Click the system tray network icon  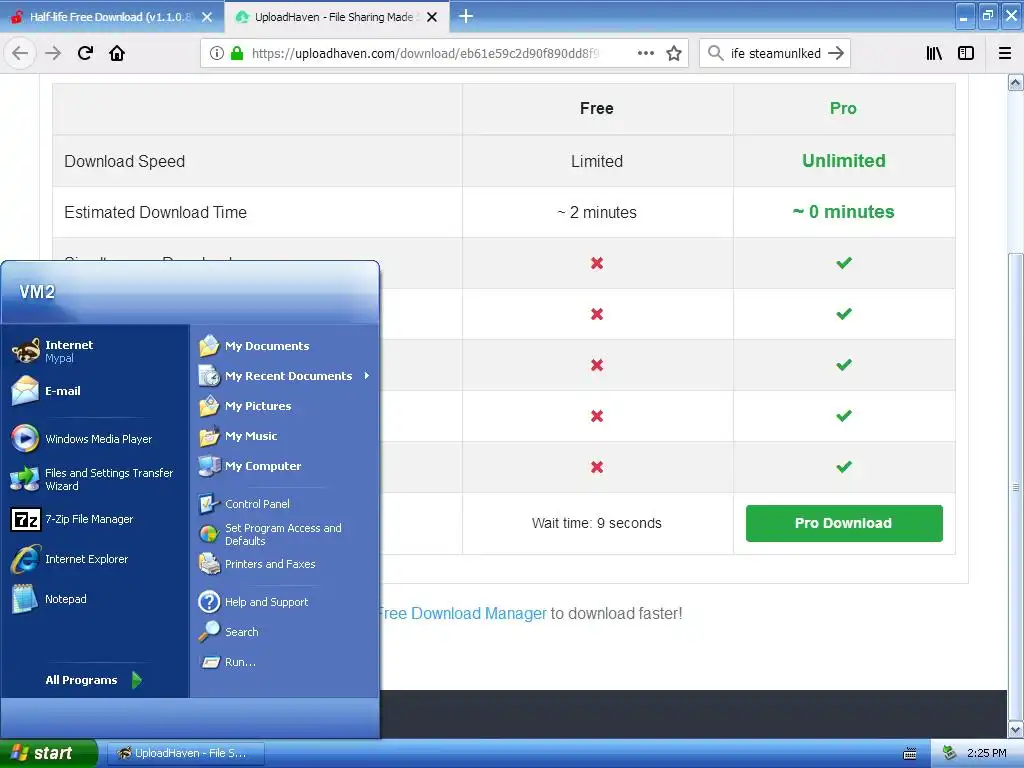pos(950,753)
